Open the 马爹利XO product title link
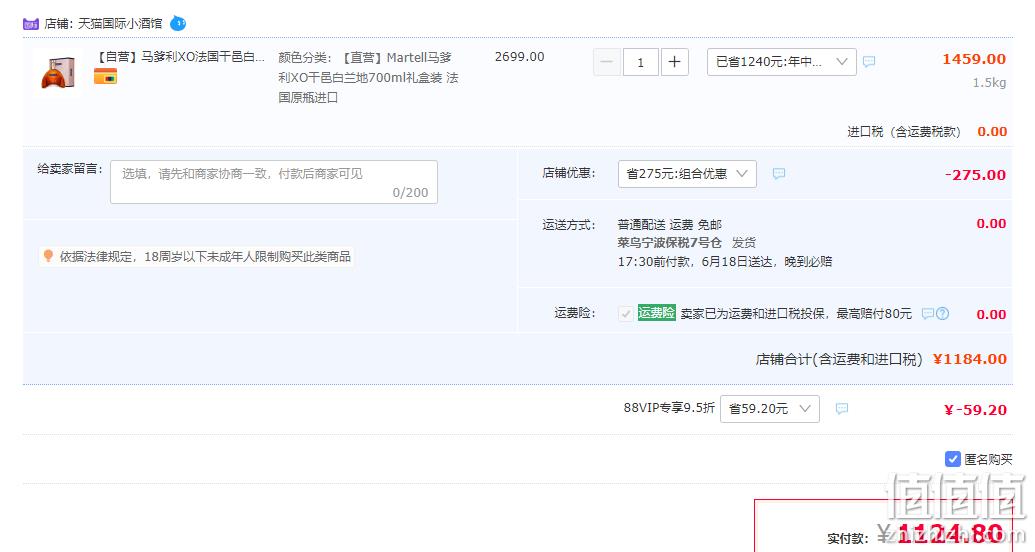Image resolution: width=1035 pixels, height=552 pixels. pos(180,57)
